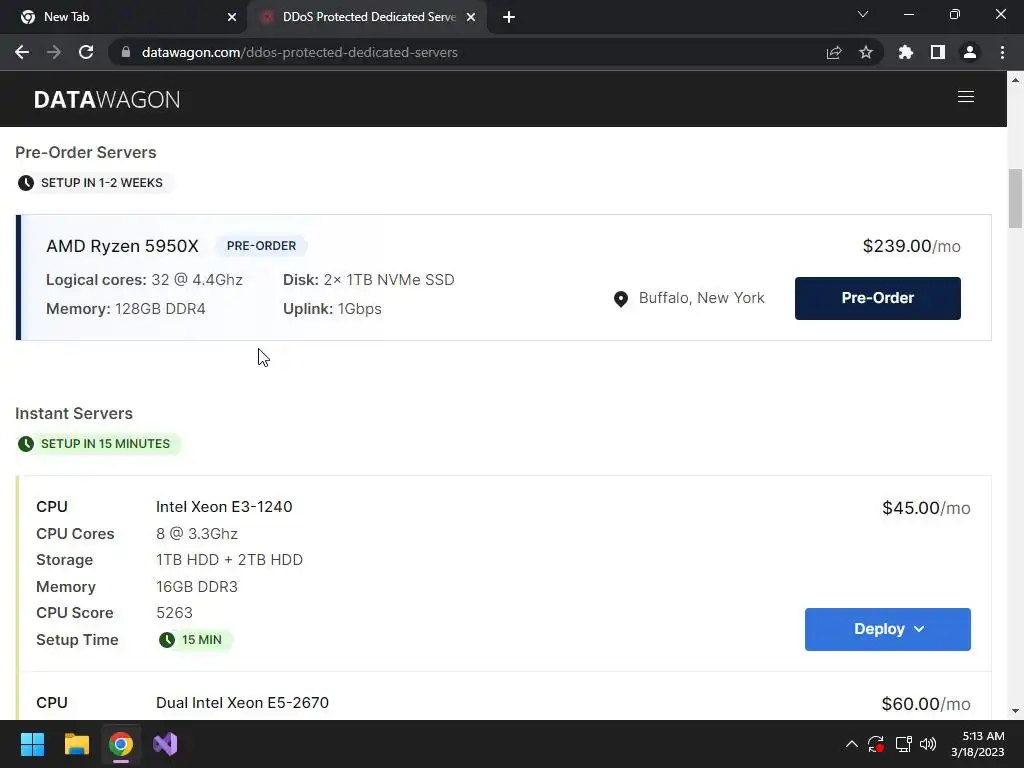The image size is (1024, 768).
Task: Click the scrollbar down arrow
Action: click(1015, 711)
